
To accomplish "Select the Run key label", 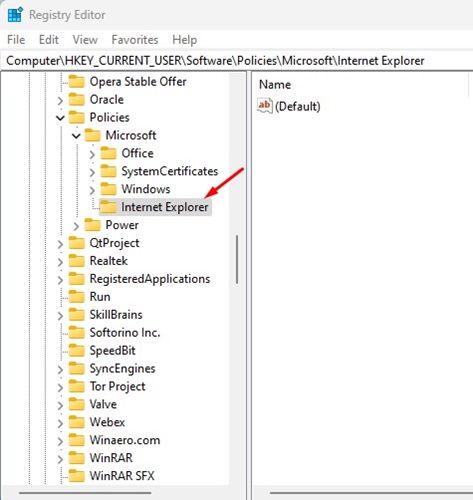I will click(x=100, y=297).
